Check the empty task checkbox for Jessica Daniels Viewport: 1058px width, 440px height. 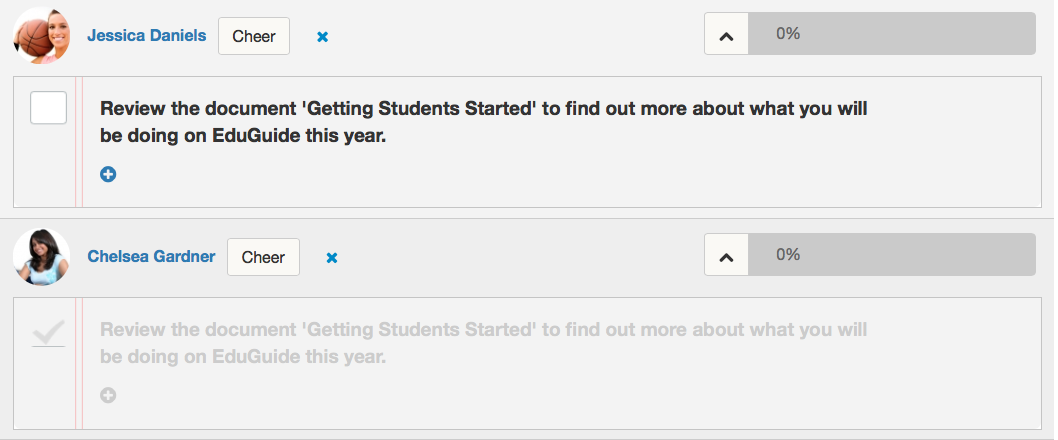click(x=49, y=108)
